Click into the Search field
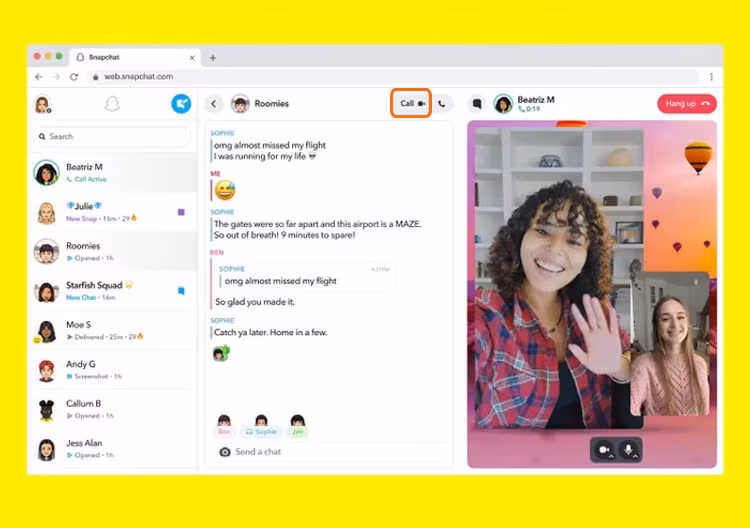The height and width of the screenshot is (528, 750). pos(111,136)
